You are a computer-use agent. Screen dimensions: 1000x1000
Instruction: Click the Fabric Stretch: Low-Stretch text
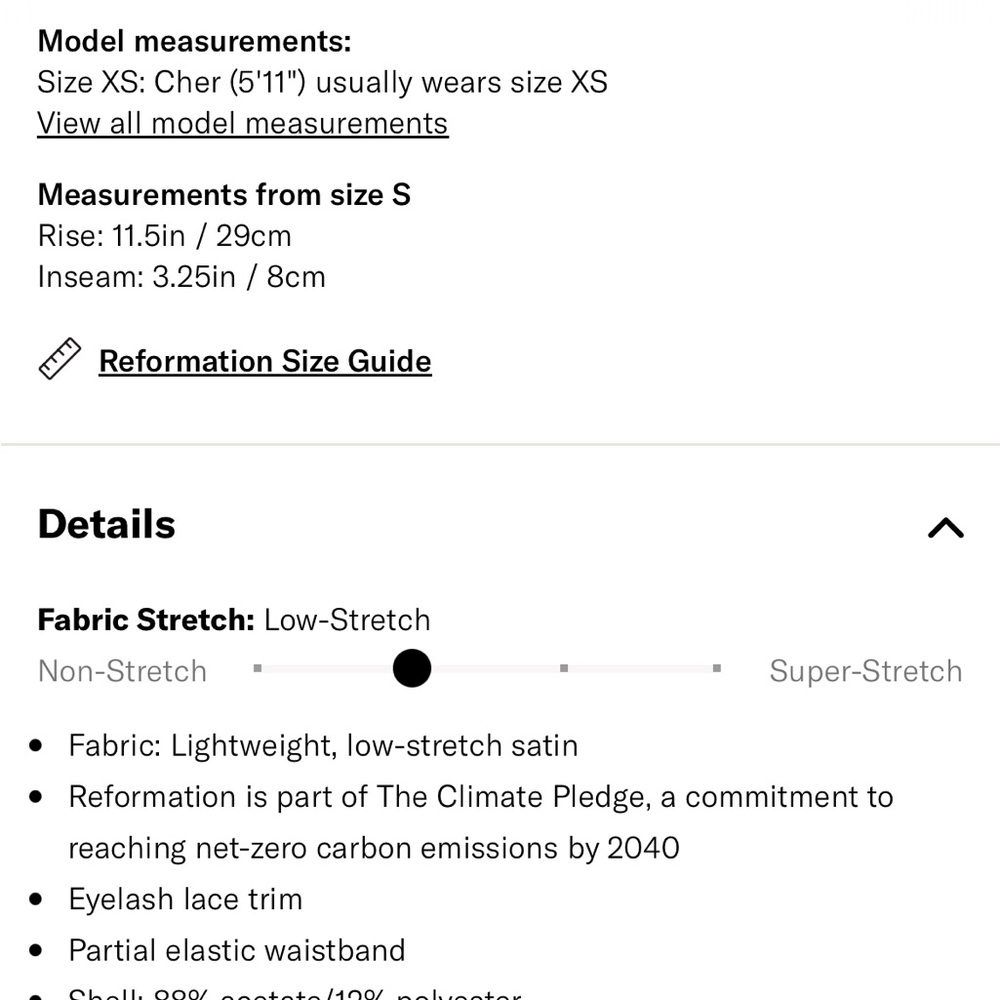[234, 620]
